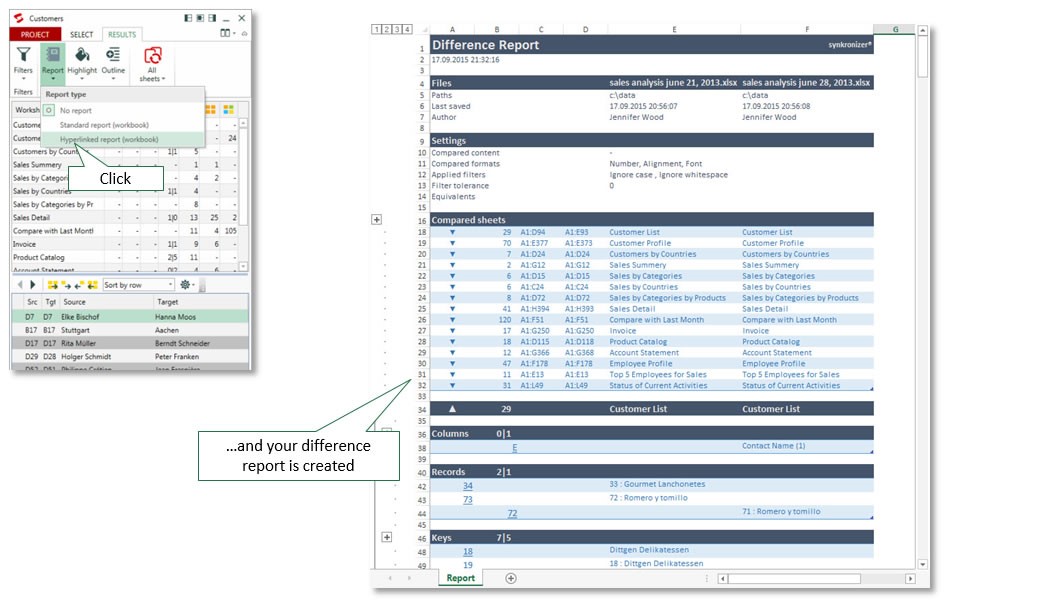Show outline level 4 in the report

pyautogui.click(x=407, y=29)
